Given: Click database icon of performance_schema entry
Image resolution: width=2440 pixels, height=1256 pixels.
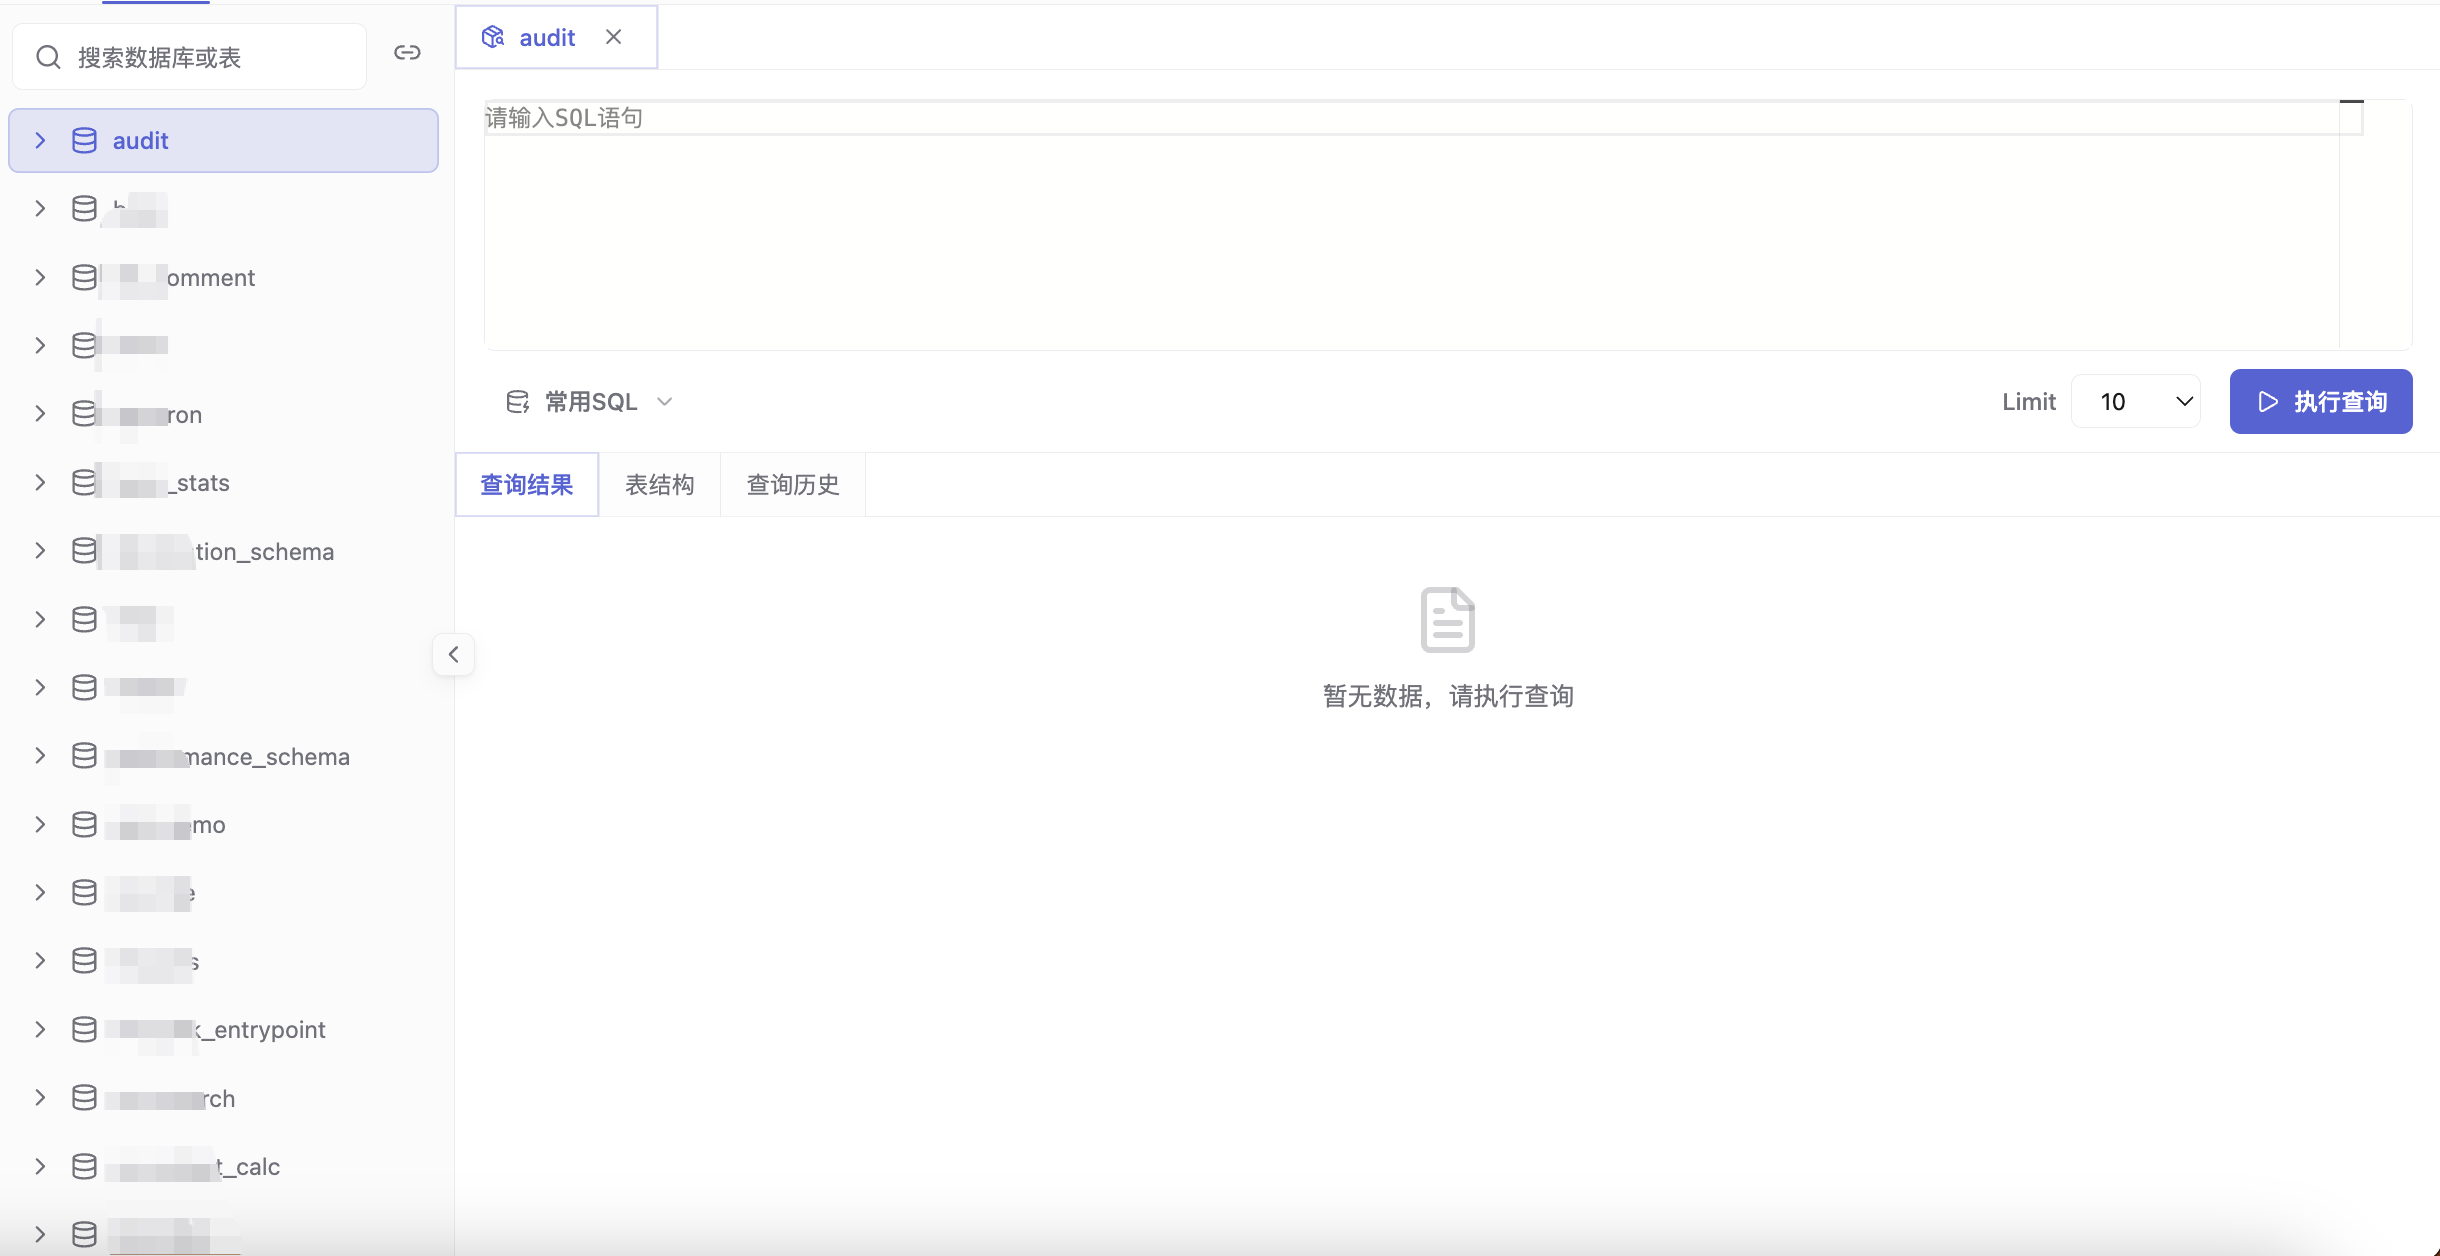Looking at the screenshot, I should click(85, 756).
